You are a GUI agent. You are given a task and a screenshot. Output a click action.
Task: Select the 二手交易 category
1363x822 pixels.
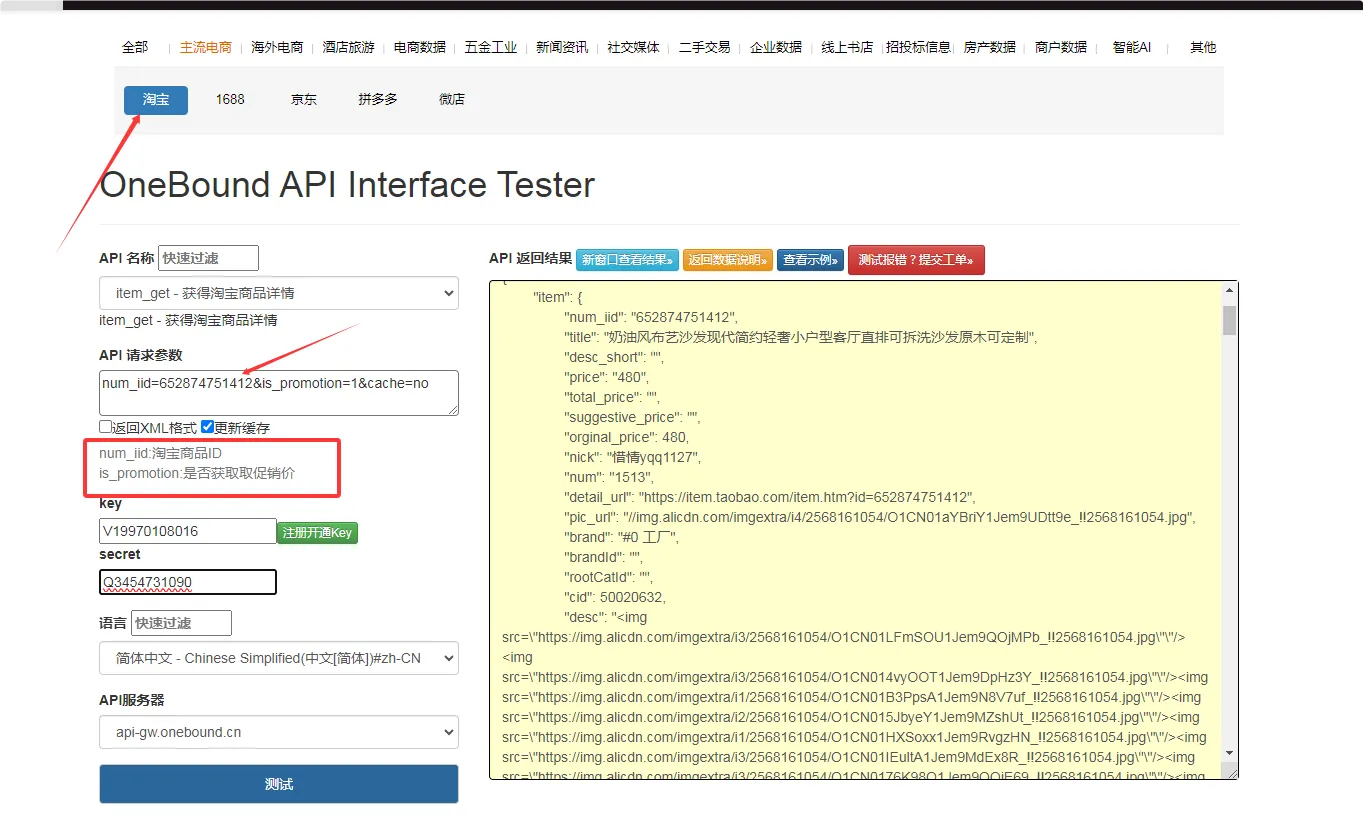(x=705, y=47)
